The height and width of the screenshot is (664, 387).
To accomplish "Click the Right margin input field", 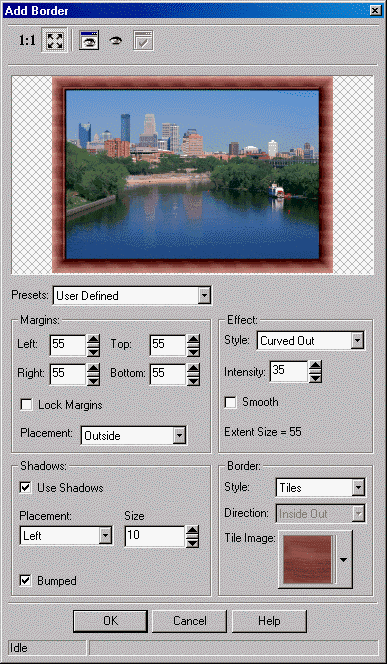I will 68,374.
